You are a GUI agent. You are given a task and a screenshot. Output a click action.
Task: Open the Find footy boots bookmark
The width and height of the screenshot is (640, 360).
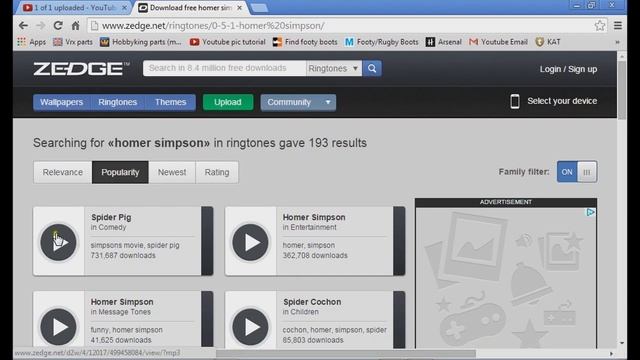pos(305,42)
